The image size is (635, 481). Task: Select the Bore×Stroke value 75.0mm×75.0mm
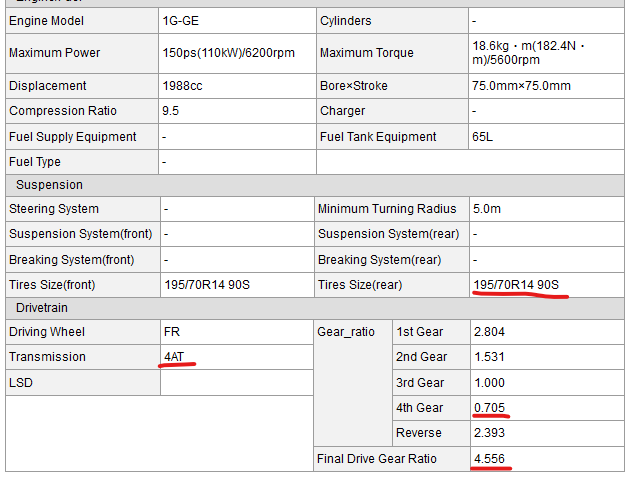521,86
